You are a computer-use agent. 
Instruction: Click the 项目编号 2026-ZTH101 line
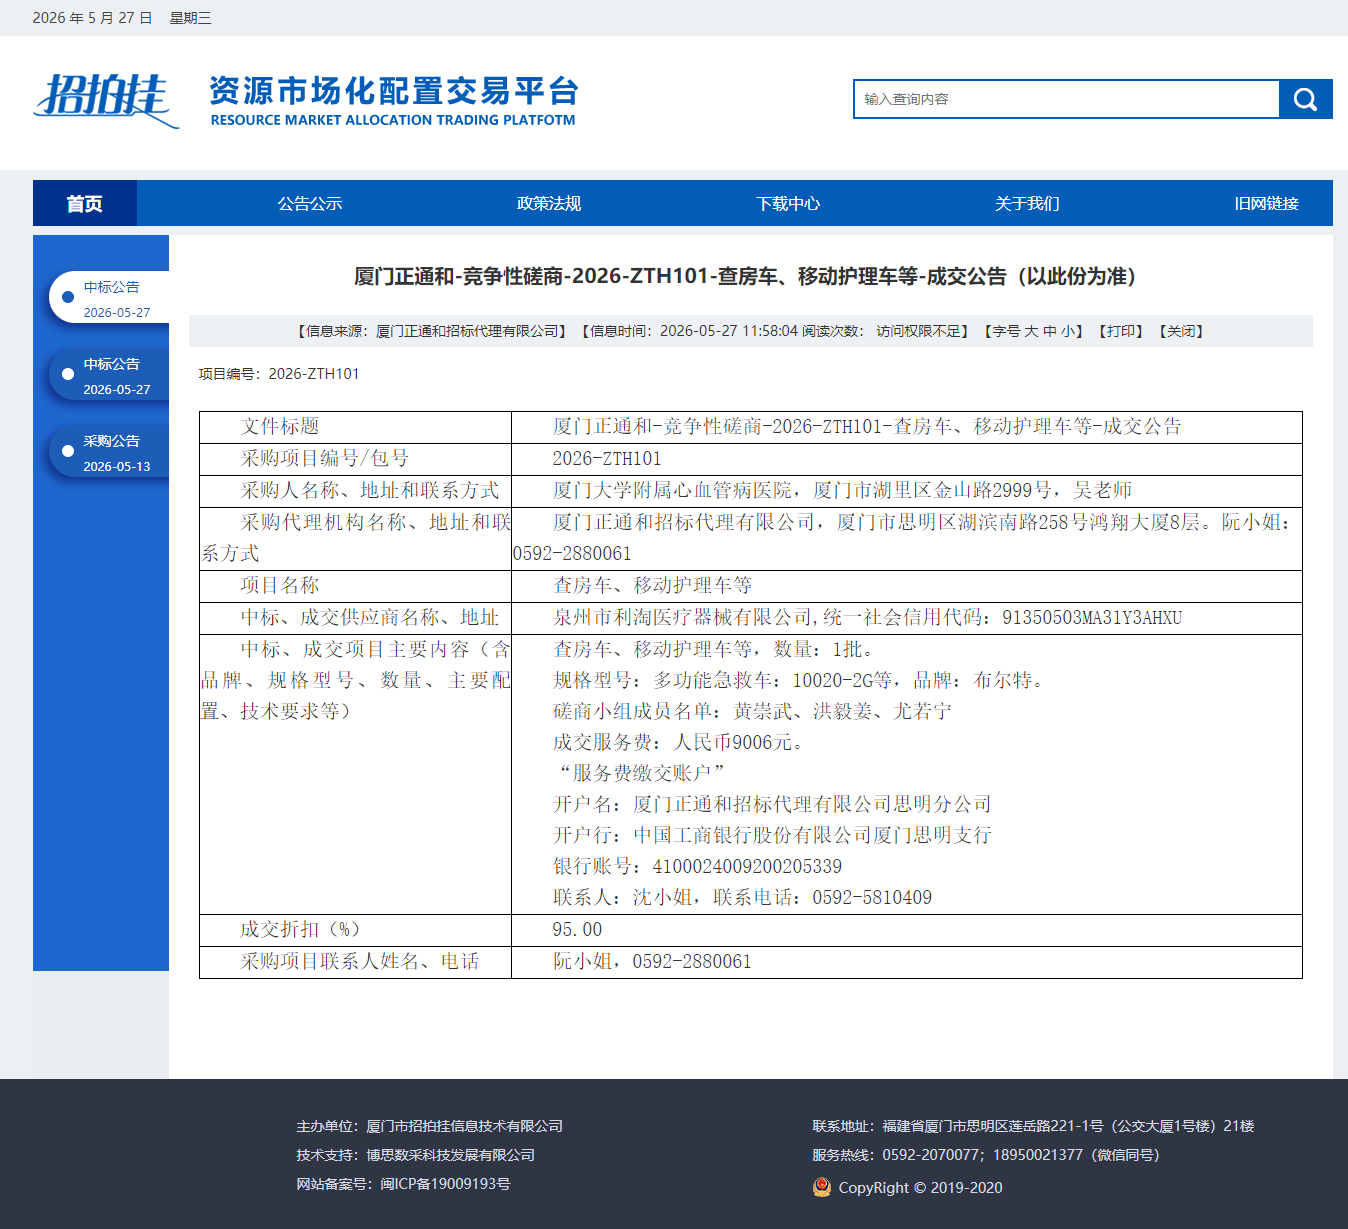pos(279,374)
